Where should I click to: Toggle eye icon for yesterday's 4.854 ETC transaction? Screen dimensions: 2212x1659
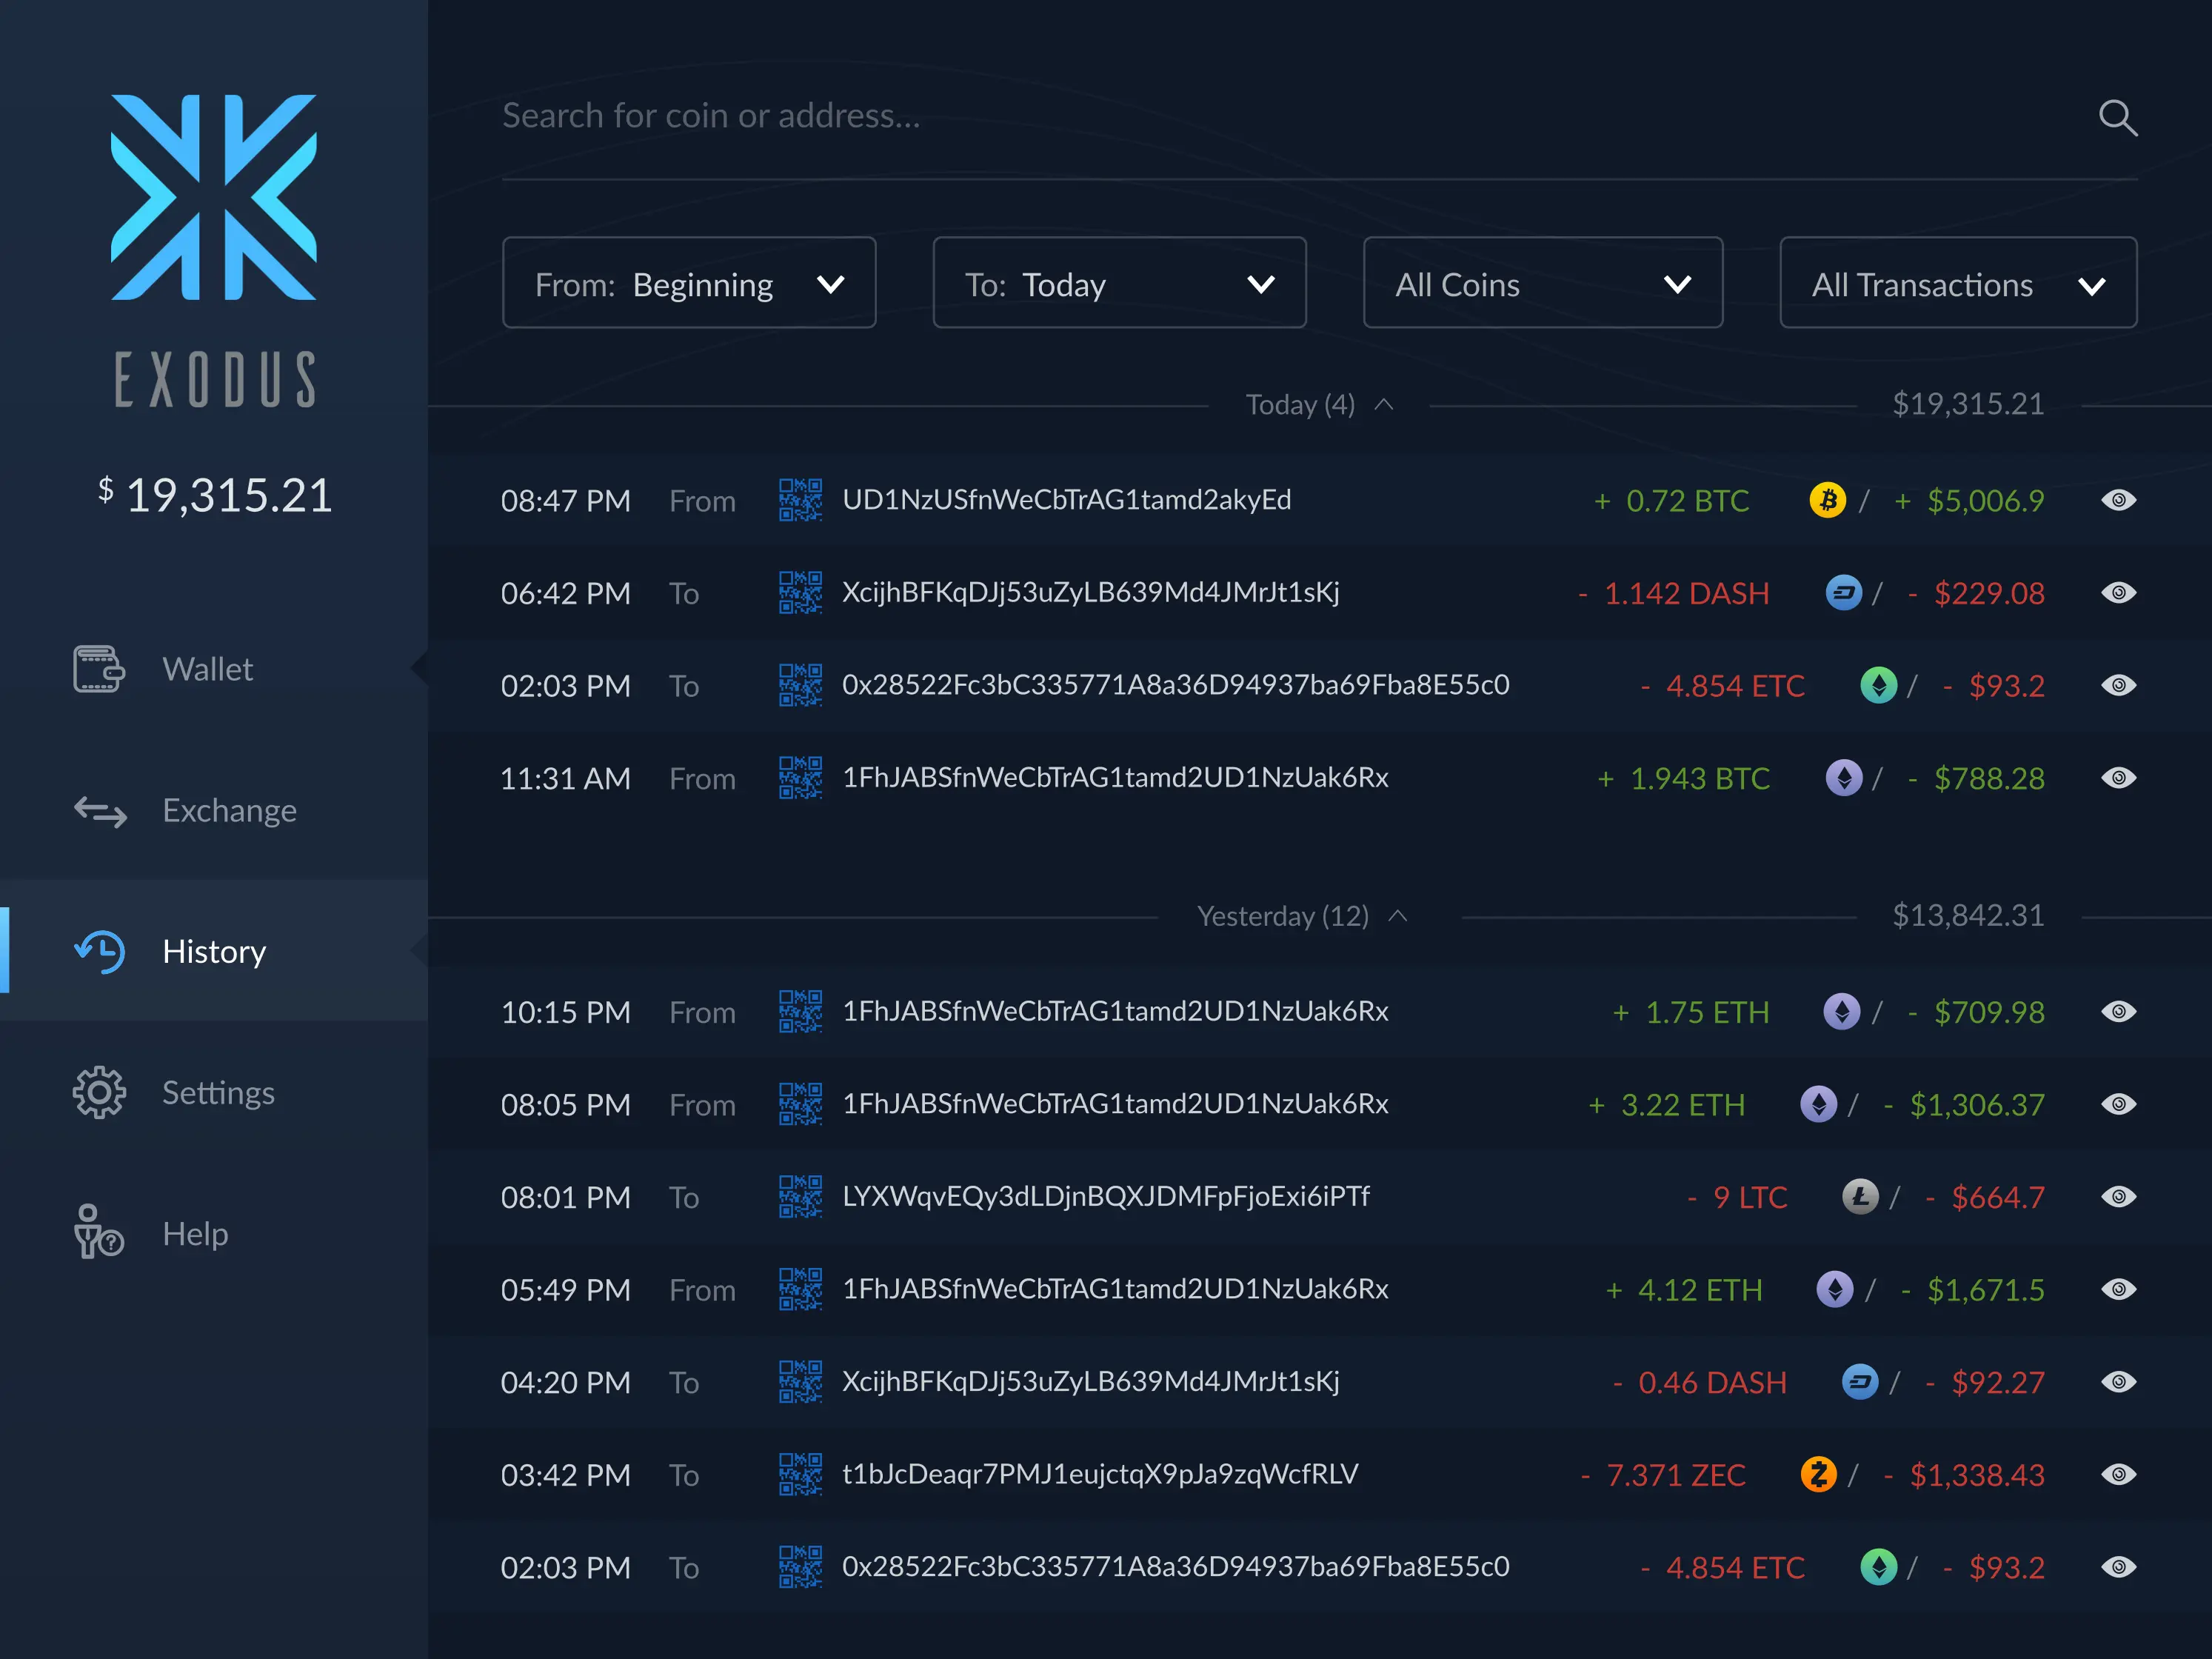click(2118, 1567)
